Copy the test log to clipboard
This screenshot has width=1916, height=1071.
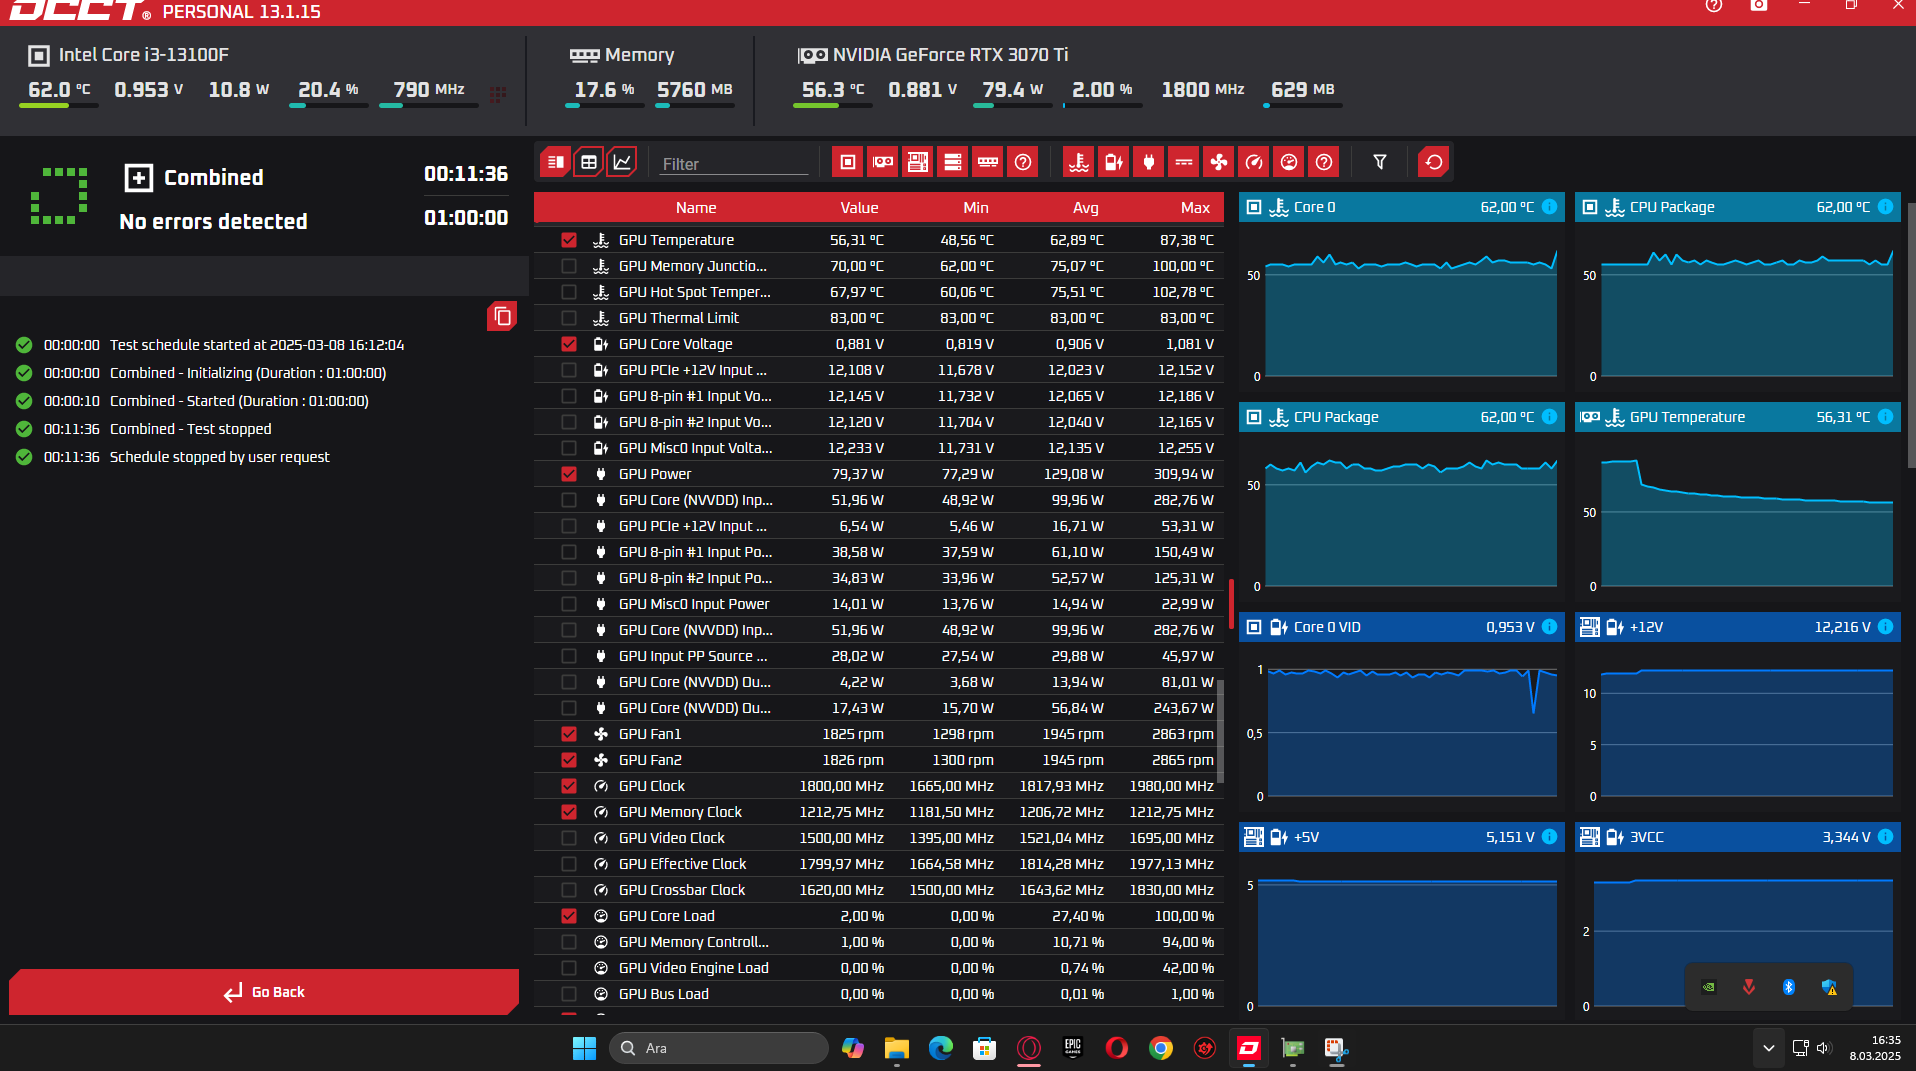coord(502,317)
